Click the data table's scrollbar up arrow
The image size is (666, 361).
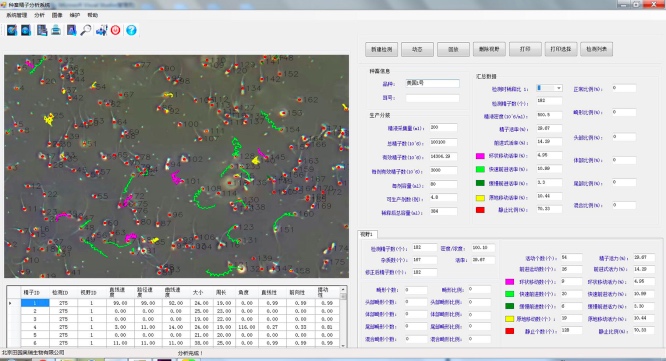(x=343, y=290)
